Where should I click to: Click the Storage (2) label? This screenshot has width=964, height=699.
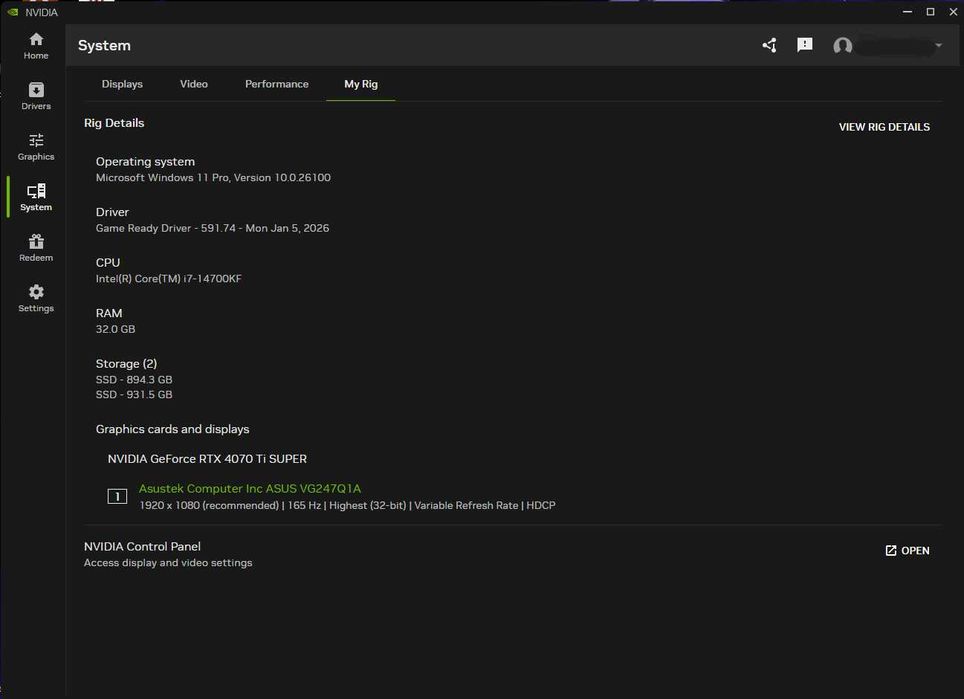click(126, 363)
